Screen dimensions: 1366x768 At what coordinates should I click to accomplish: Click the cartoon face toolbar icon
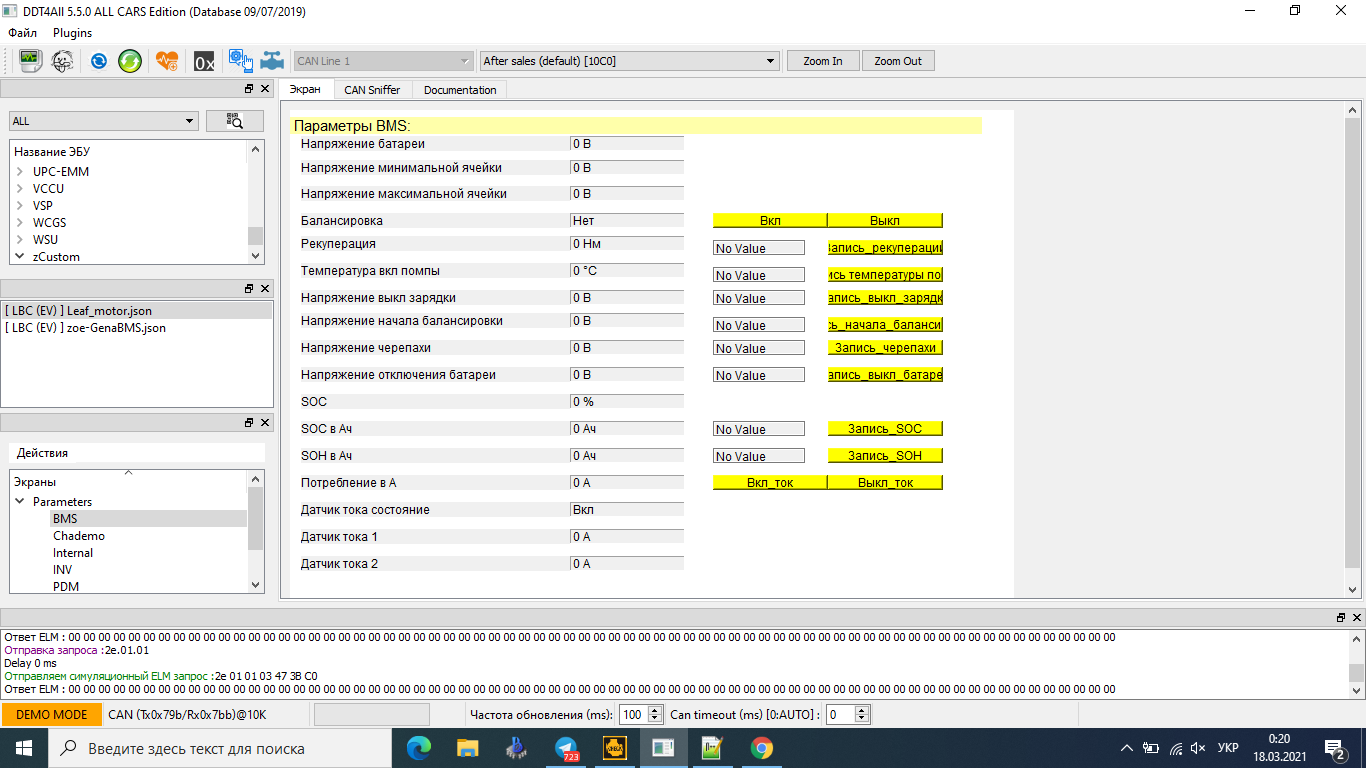62,61
